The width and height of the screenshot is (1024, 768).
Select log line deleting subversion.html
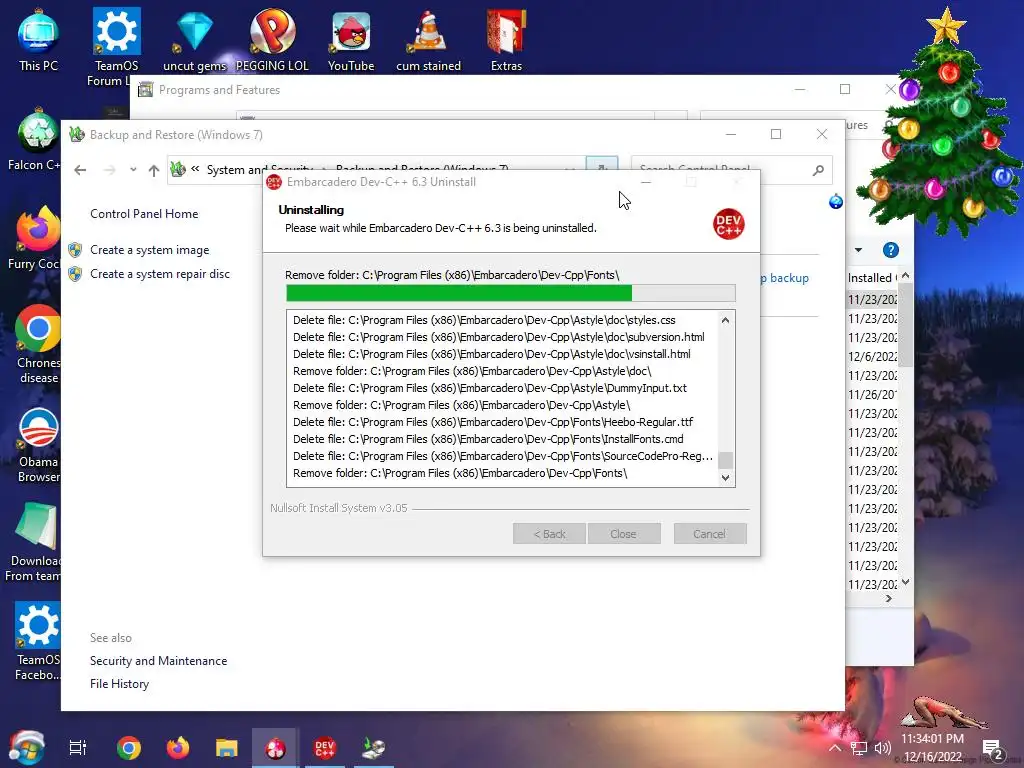498,337
